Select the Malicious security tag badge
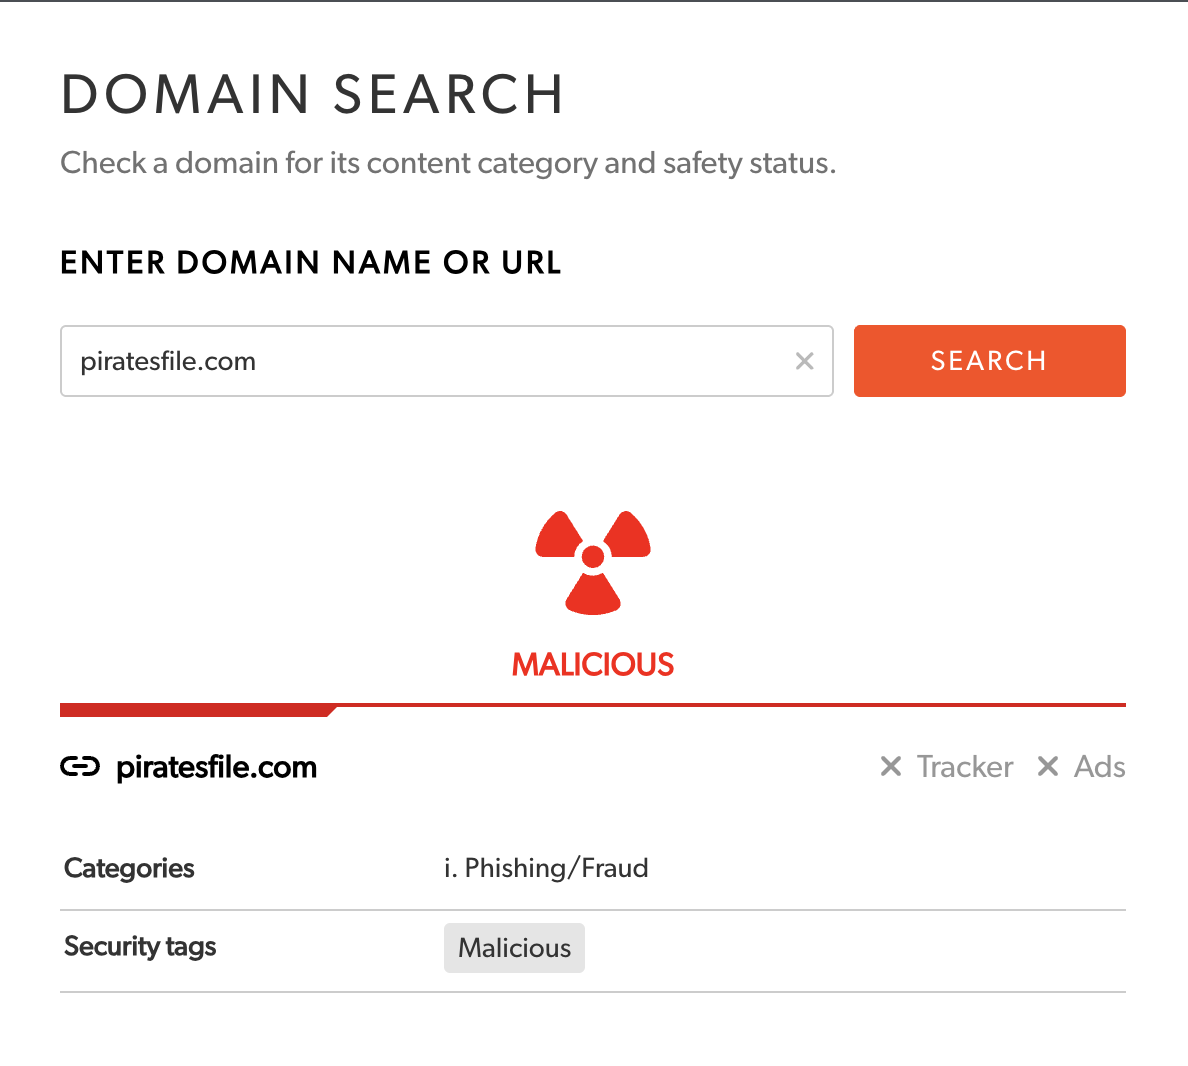 514,947
